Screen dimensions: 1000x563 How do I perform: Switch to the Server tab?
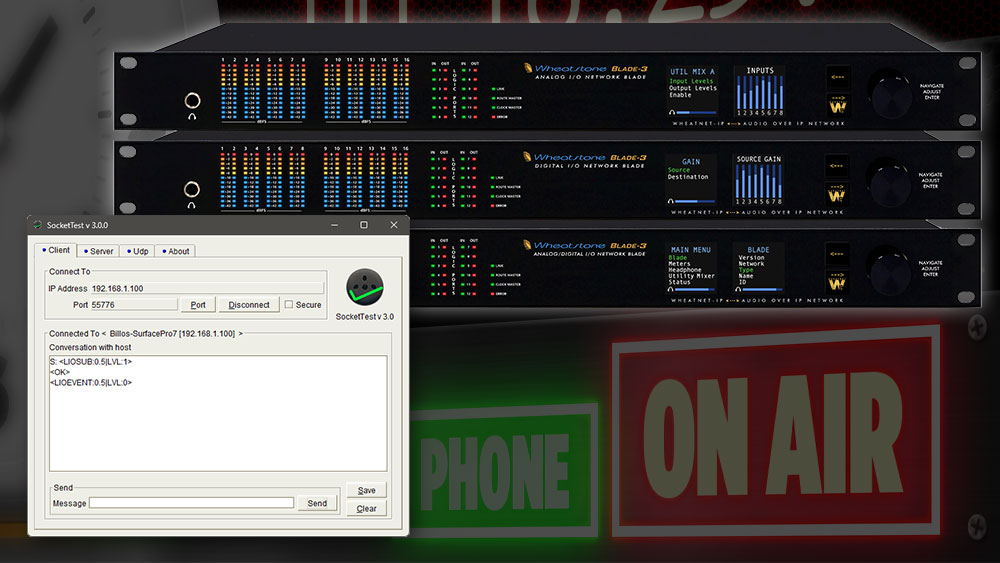[x=98, y=251]
